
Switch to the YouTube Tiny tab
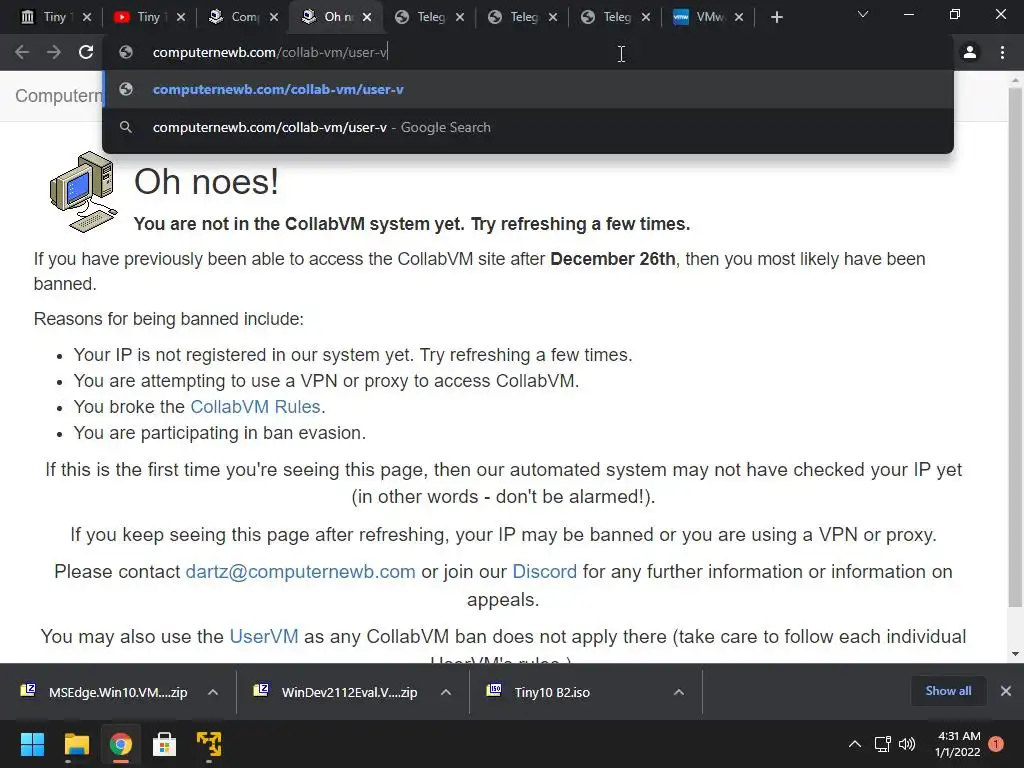click(x=148, y=17)
